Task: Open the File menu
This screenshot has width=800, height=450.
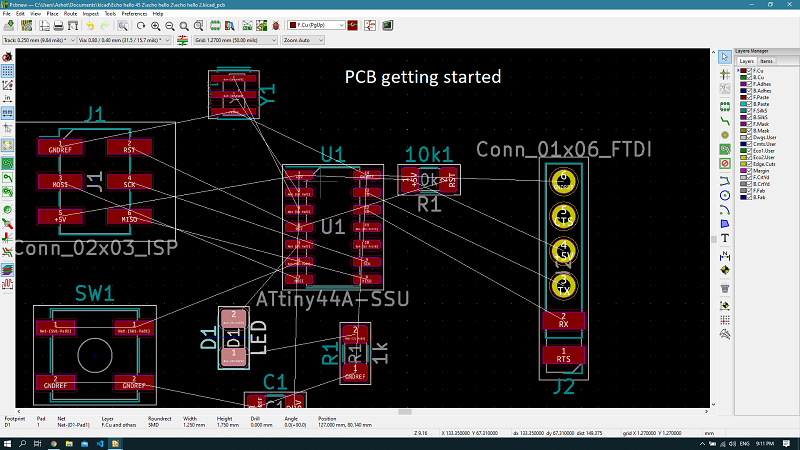Action: coord(7,14)
